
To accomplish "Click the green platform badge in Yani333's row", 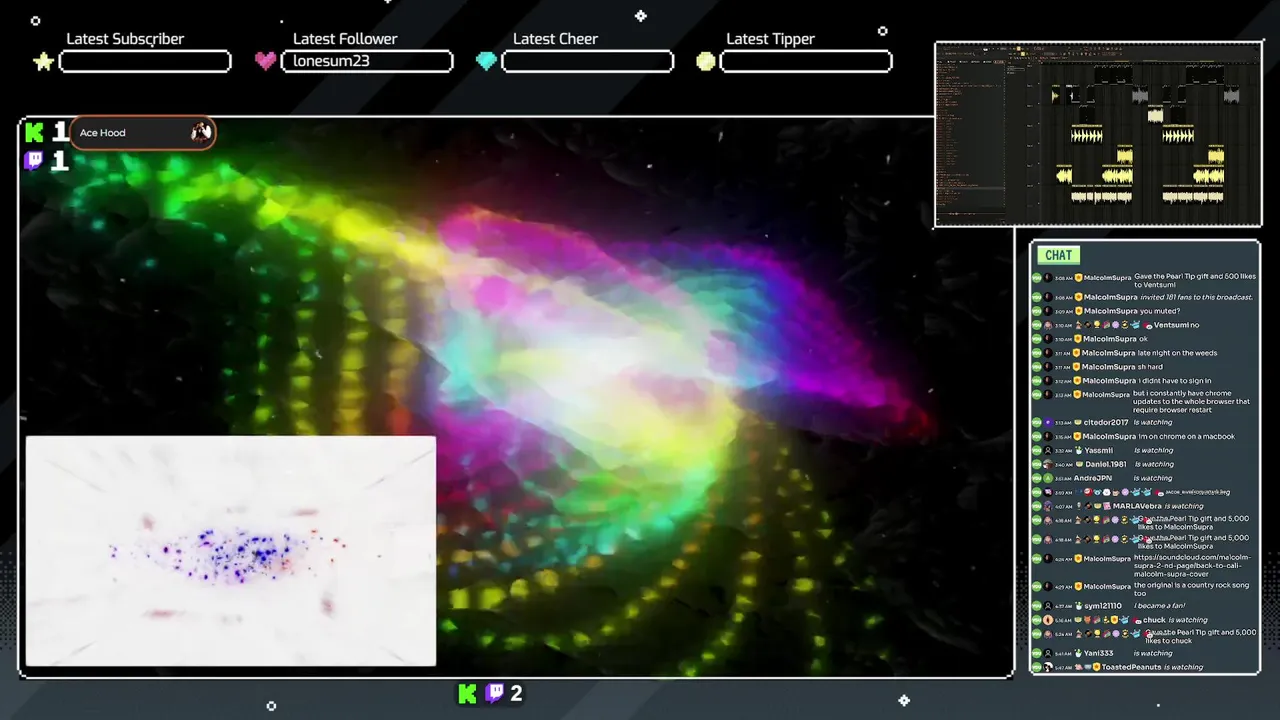I will [1036, 653].
